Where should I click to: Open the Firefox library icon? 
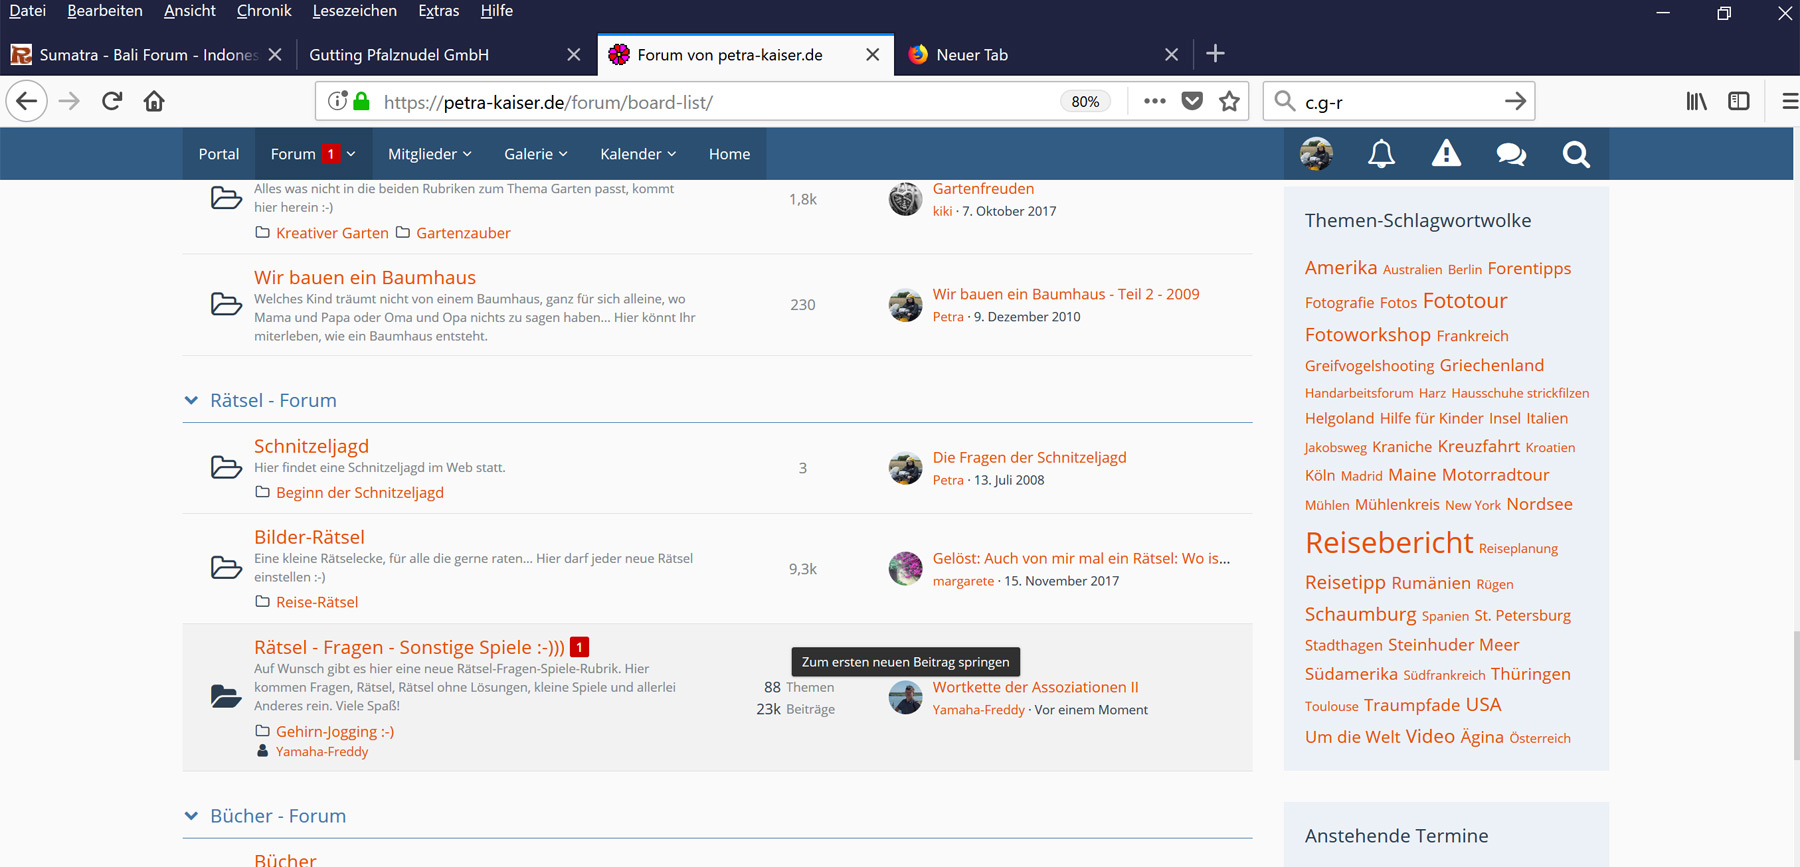pos(1697,101)
